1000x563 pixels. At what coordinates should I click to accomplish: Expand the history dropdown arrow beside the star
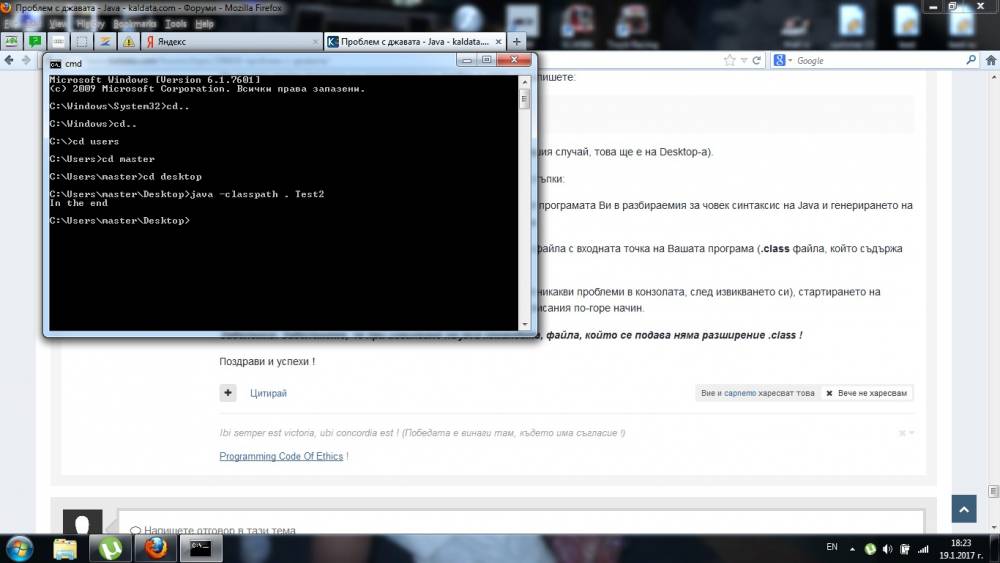[744, 60]
